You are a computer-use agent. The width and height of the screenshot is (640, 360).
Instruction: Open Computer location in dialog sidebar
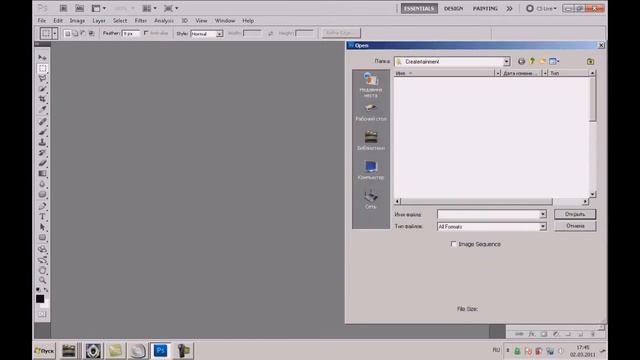click(371, 170)
